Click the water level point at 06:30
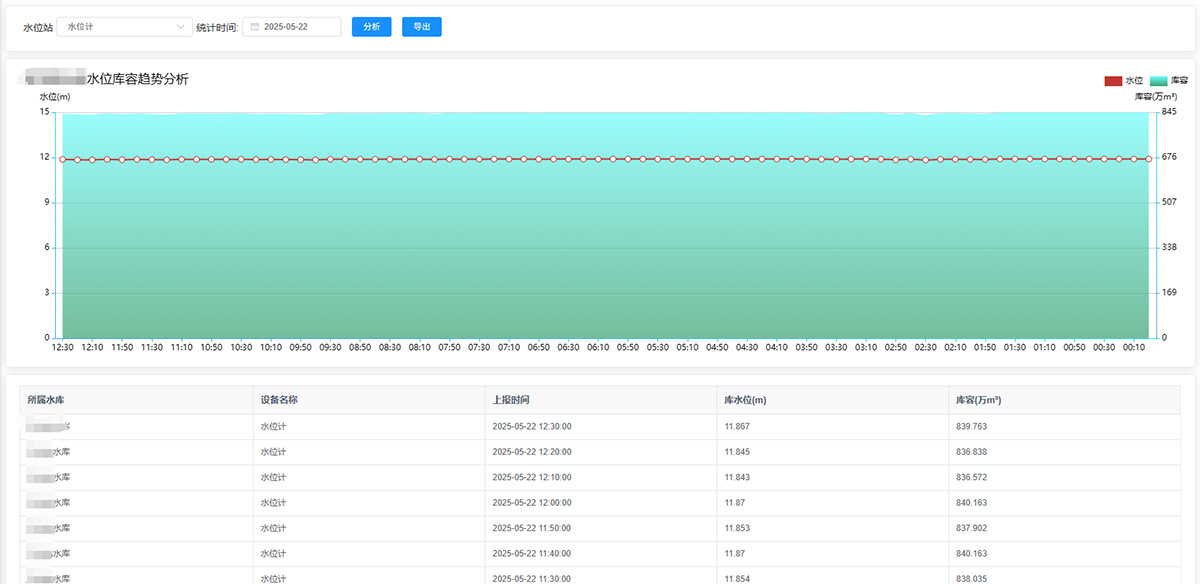 (x=568, y=159)
